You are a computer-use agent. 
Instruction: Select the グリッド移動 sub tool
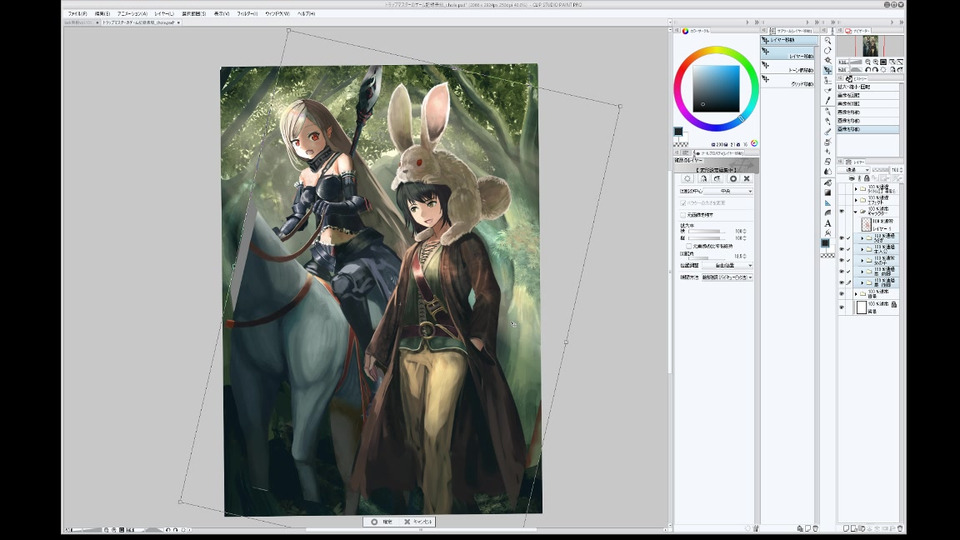[789, 81]
